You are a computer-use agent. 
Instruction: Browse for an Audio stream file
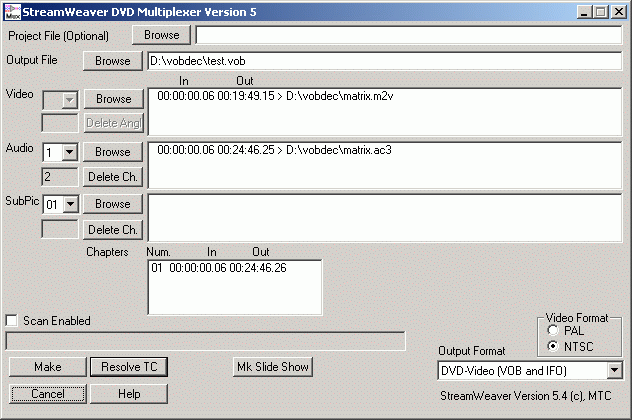pos(113,152)
